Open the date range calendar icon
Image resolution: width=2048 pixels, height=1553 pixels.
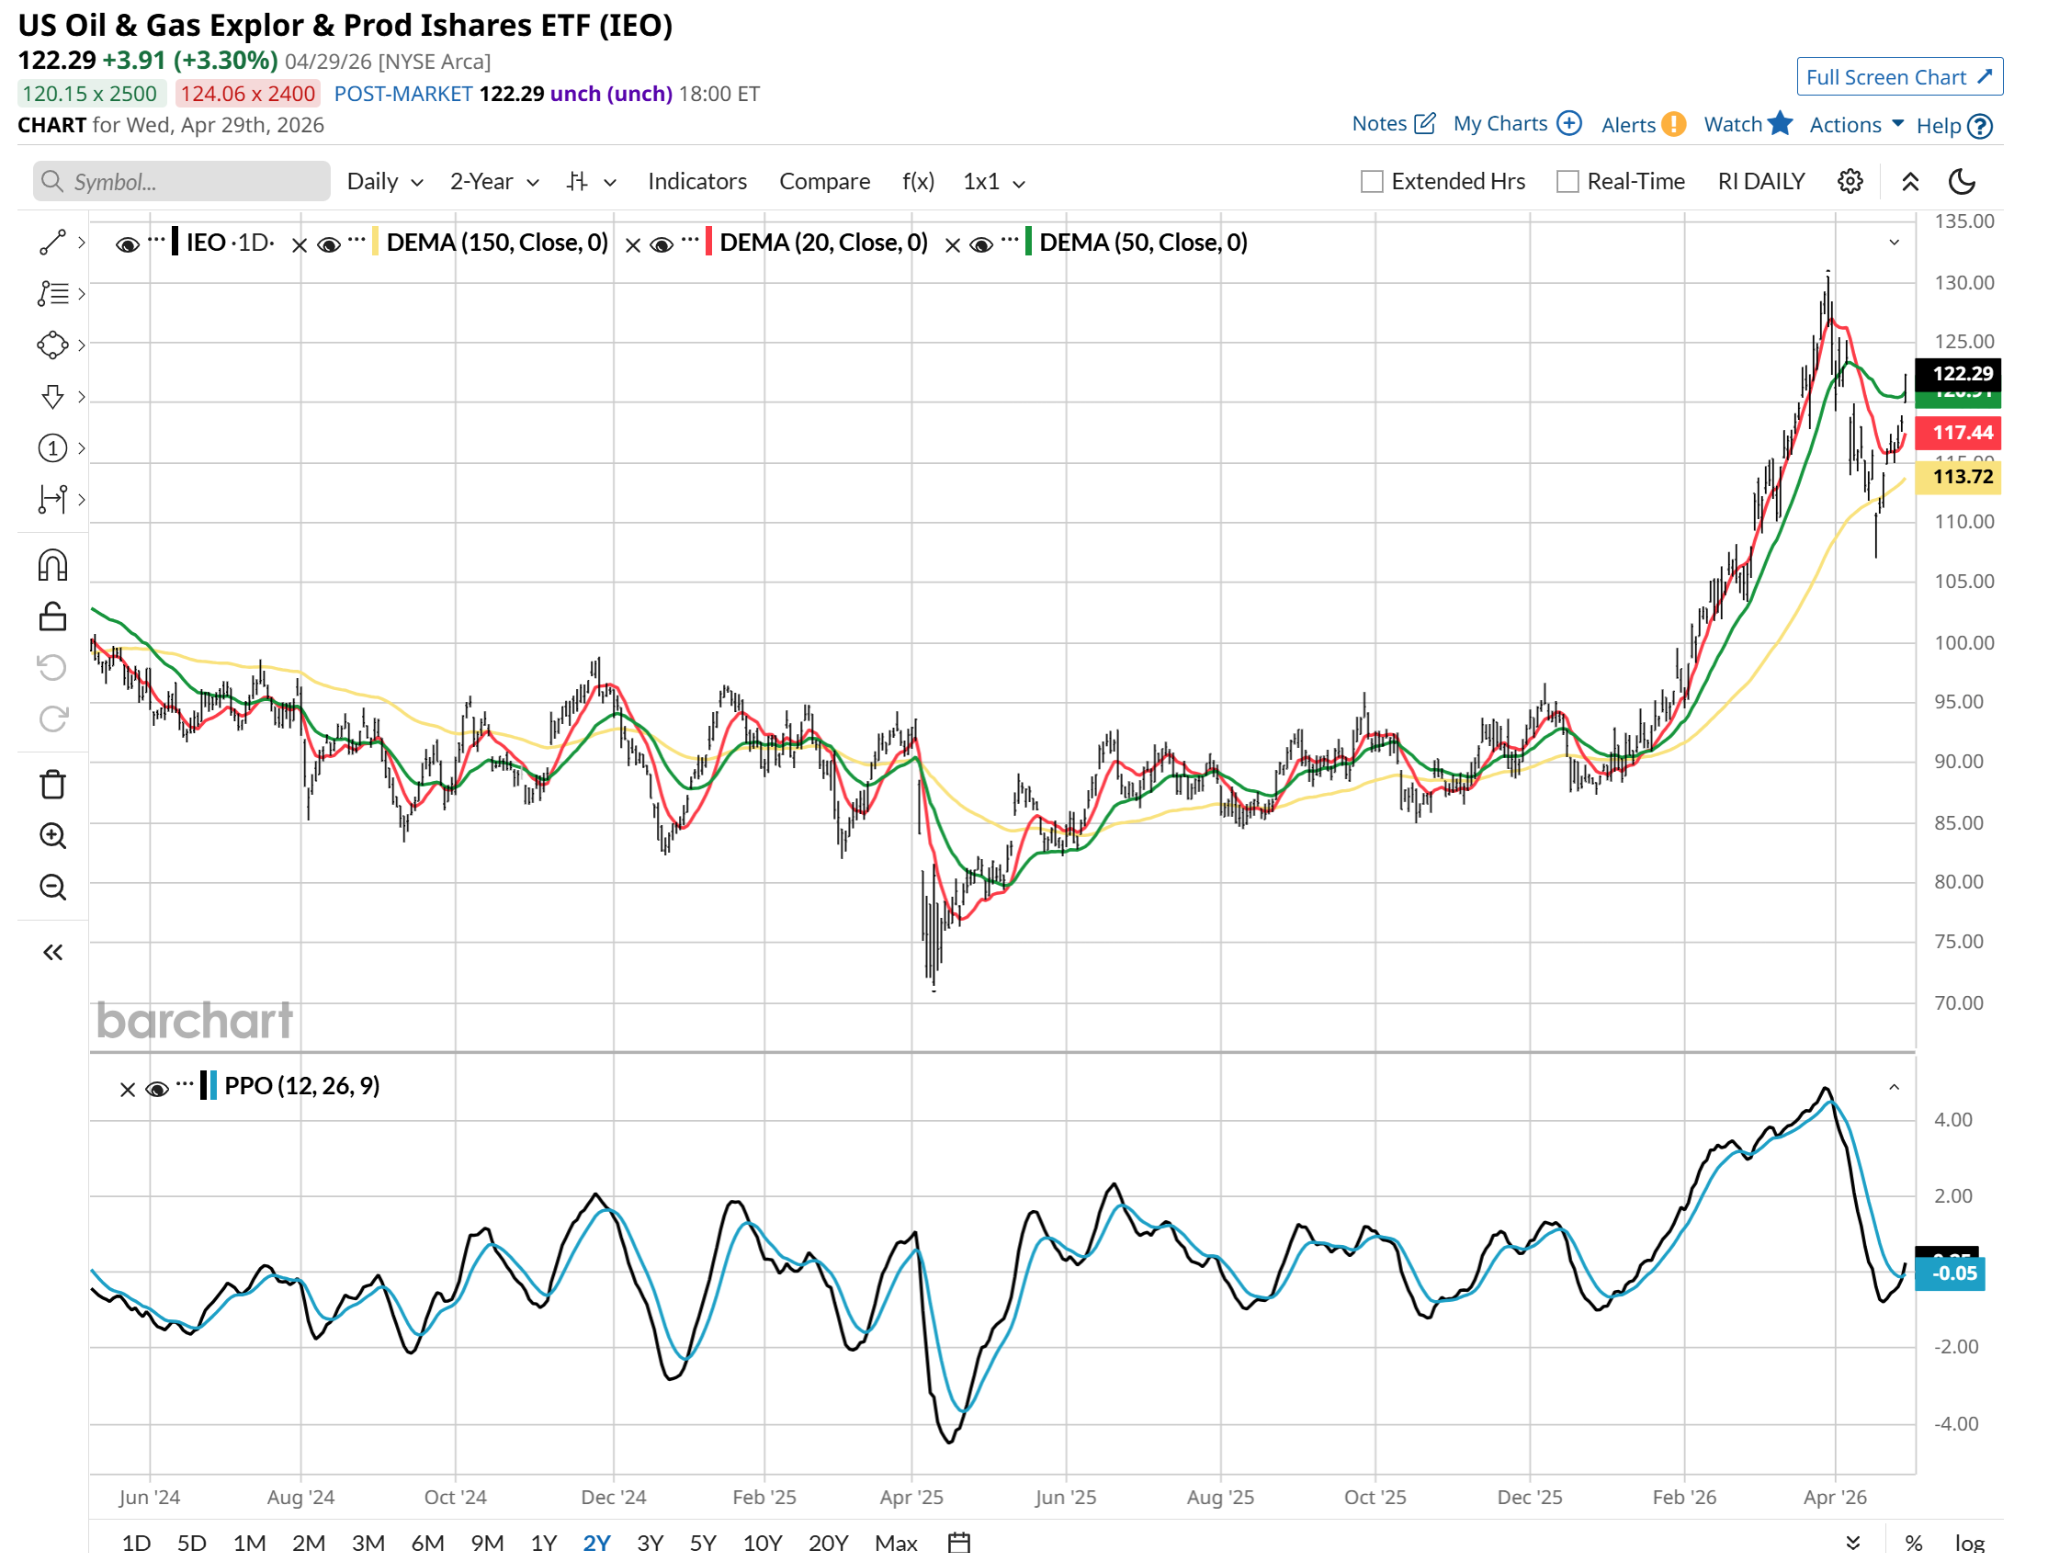(x=958, y=1541)
